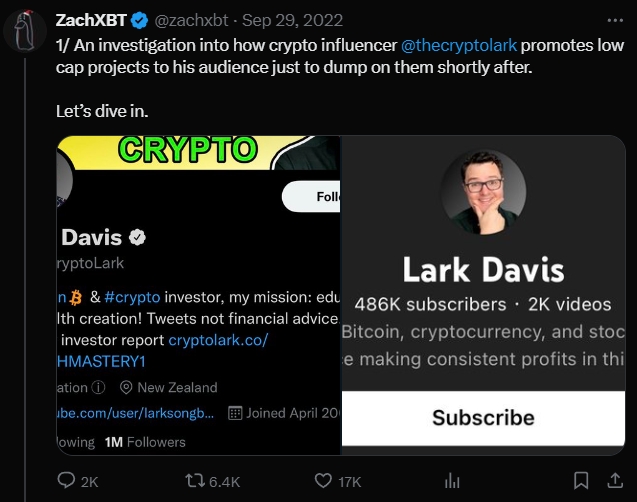637x502 pixels.
Task: Bookmark this tweet
Action: click(x=581, y=480)
